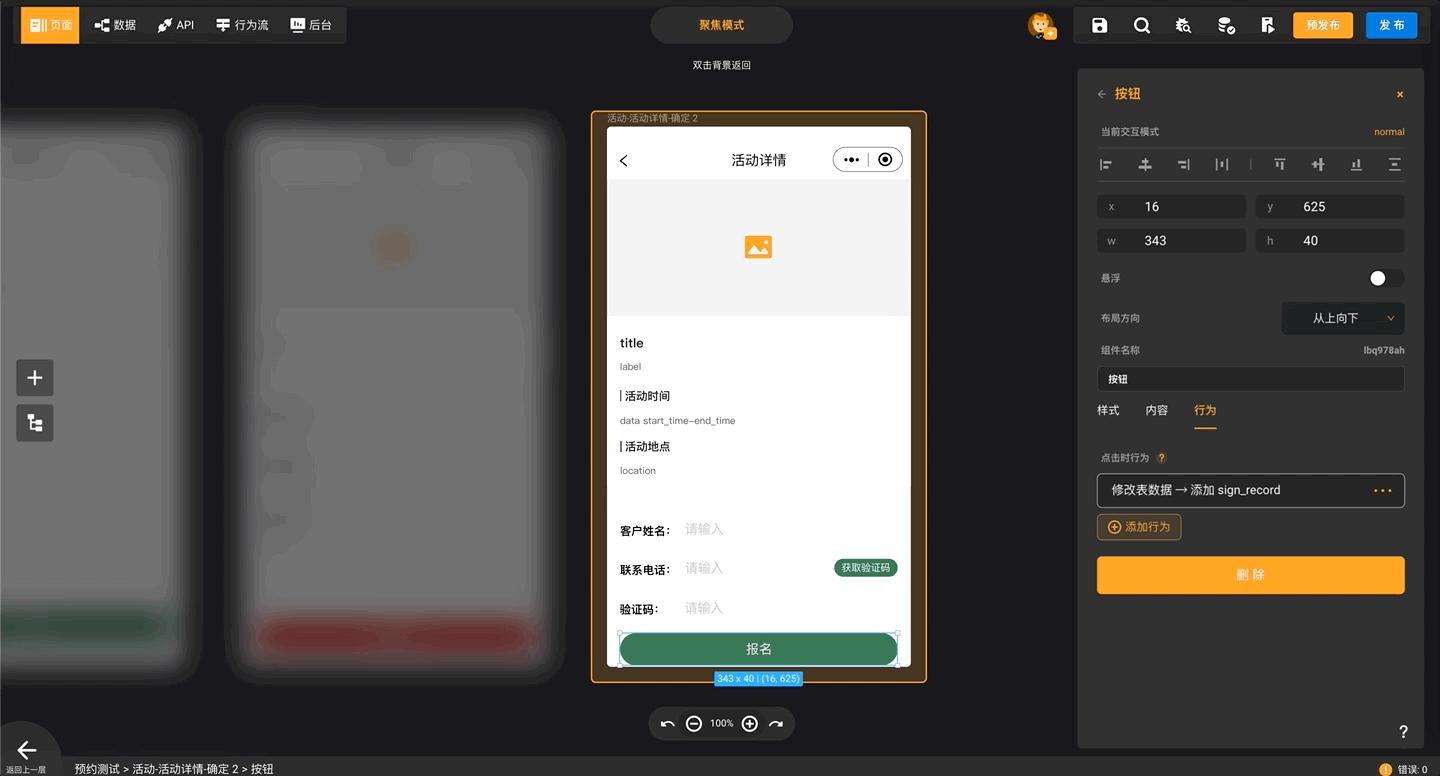The height and width of the screenshot is (776, 1440).
Task: Redo the canvas action
Action: 776,724
